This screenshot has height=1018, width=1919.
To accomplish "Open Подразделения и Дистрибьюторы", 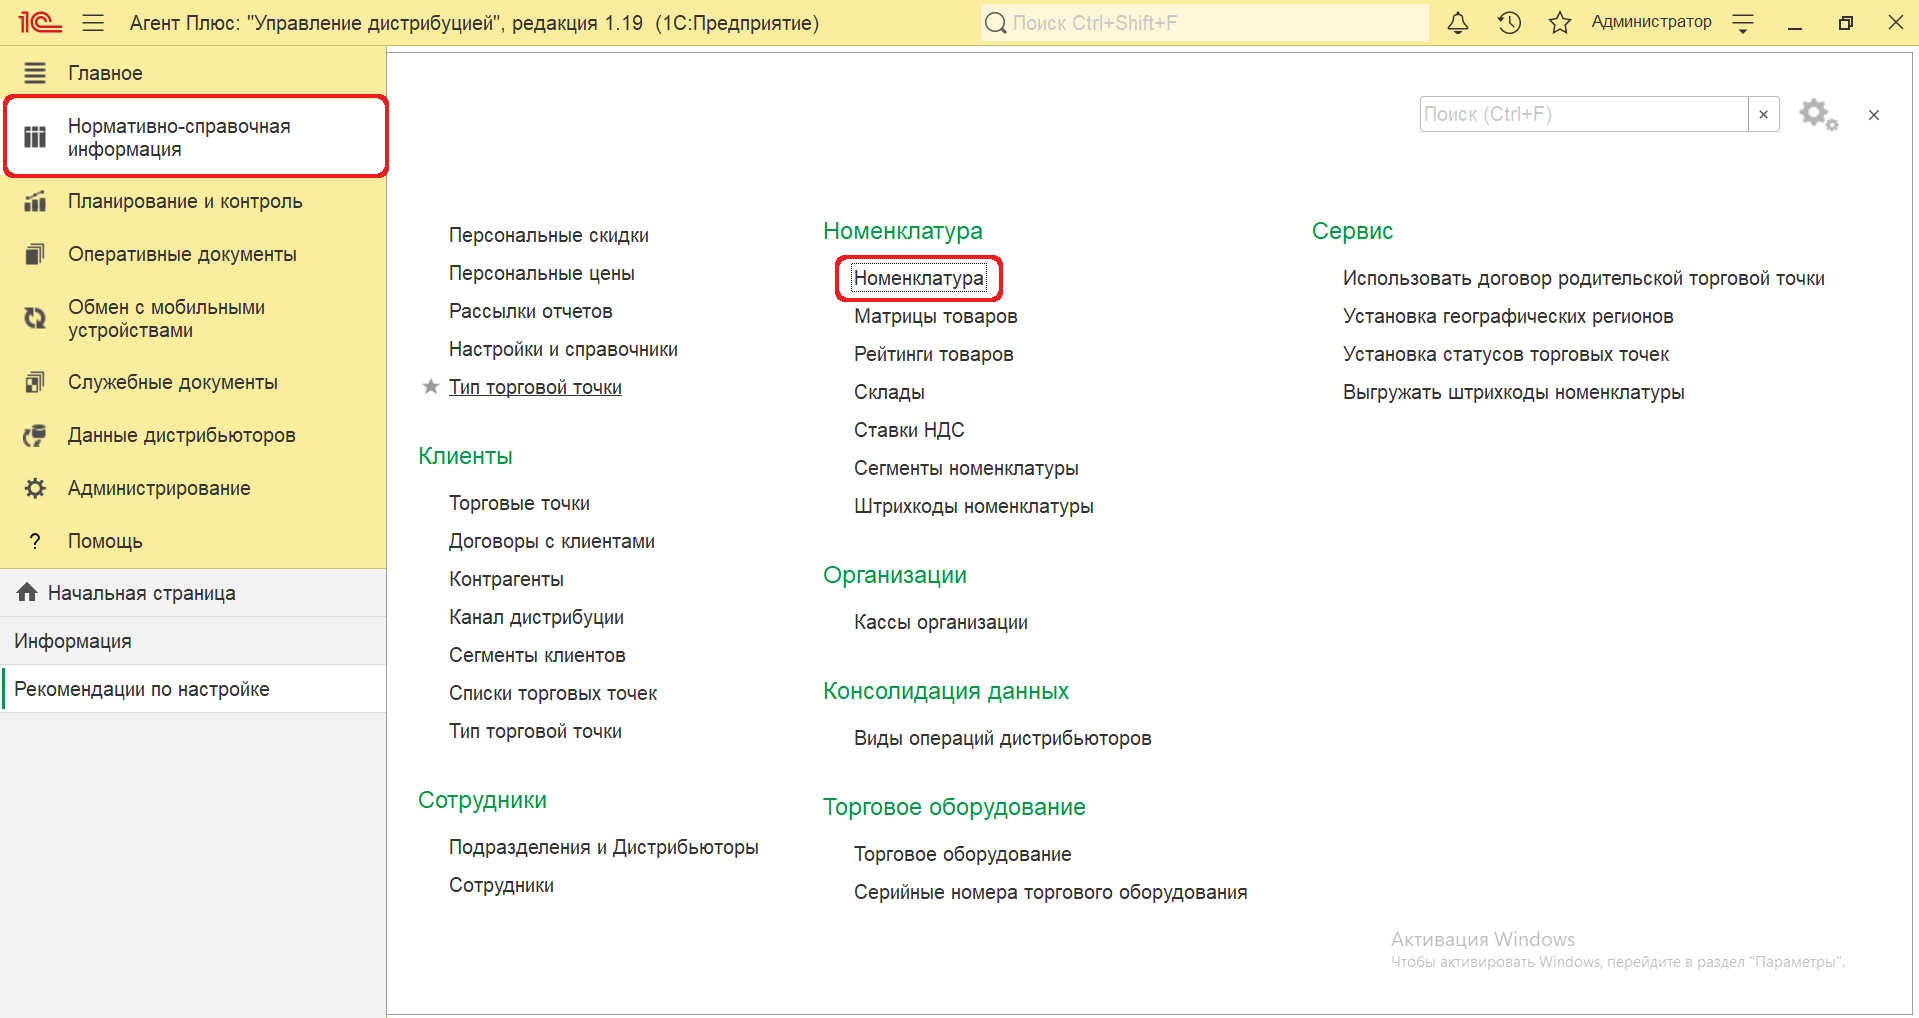I will (603, 847).
